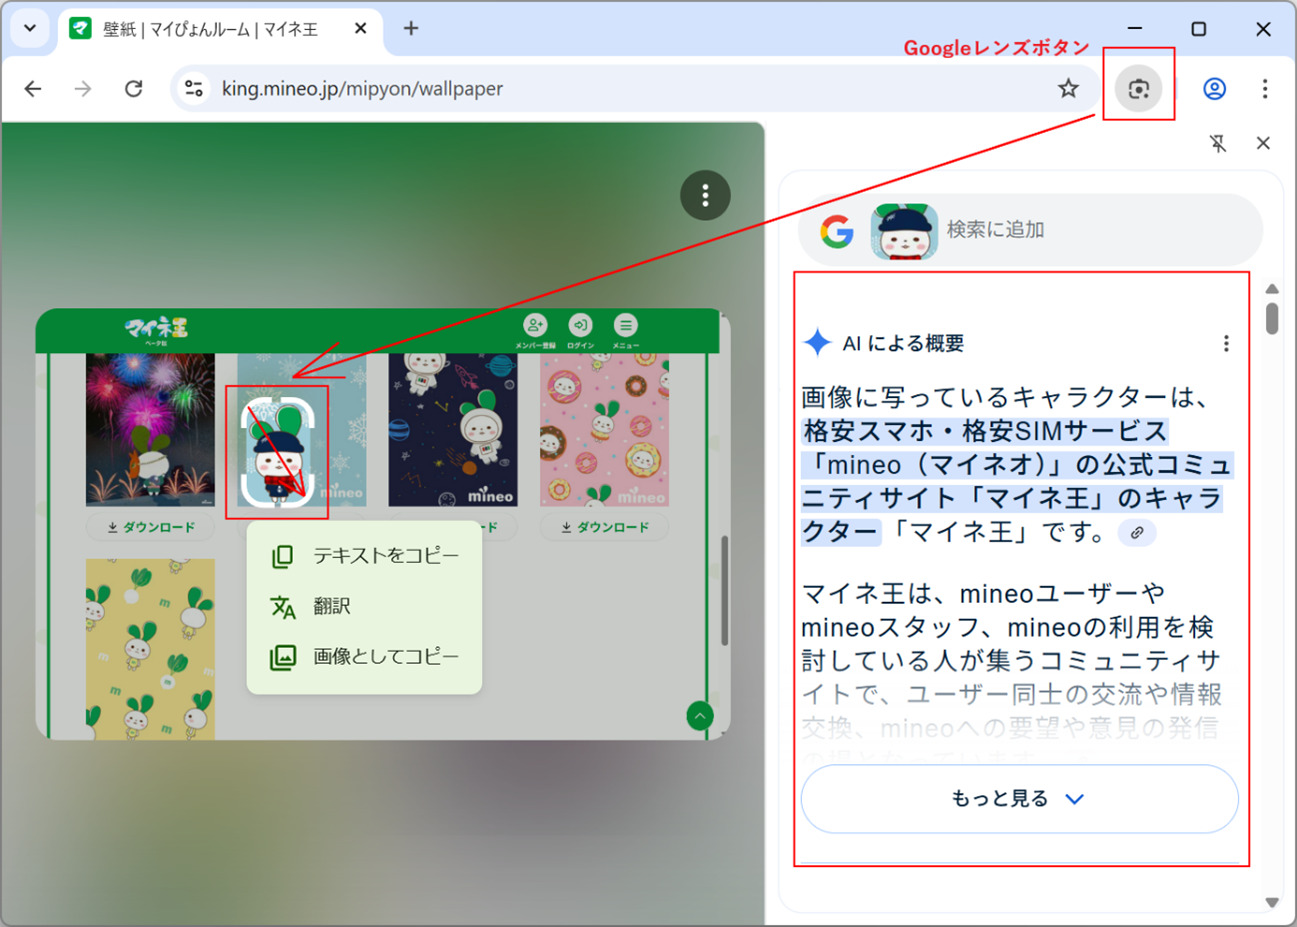Image resolution: width=1297 pixels, height=927 pixels.
Task: Open site information icon in address bar
Action: (194, 89)
